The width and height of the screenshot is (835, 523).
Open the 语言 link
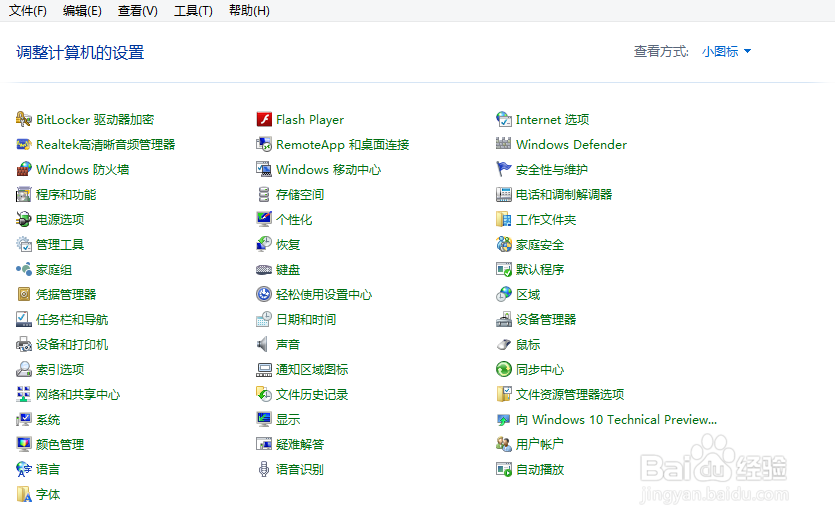click(48, 470)
